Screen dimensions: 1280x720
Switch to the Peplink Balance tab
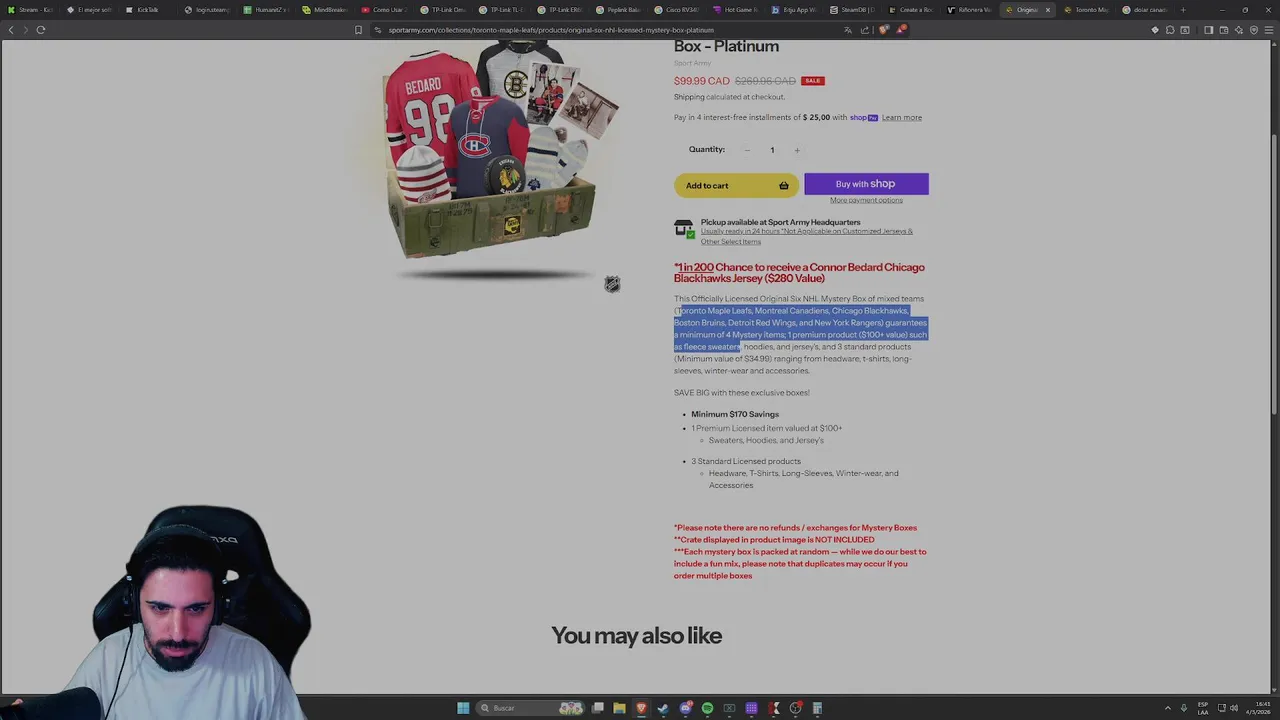620,10
